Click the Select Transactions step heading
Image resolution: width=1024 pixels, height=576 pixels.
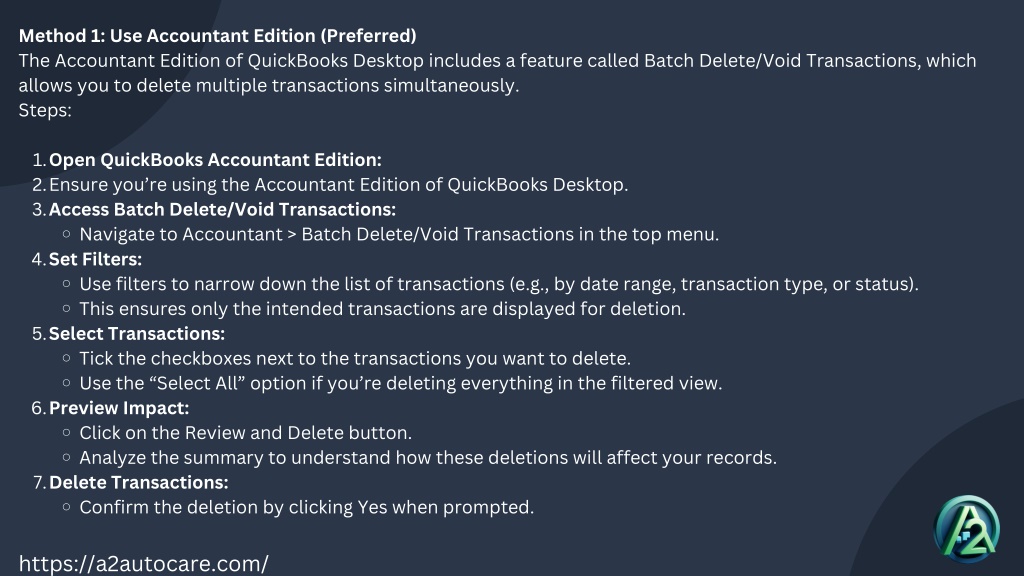click(x=136, y=334)
